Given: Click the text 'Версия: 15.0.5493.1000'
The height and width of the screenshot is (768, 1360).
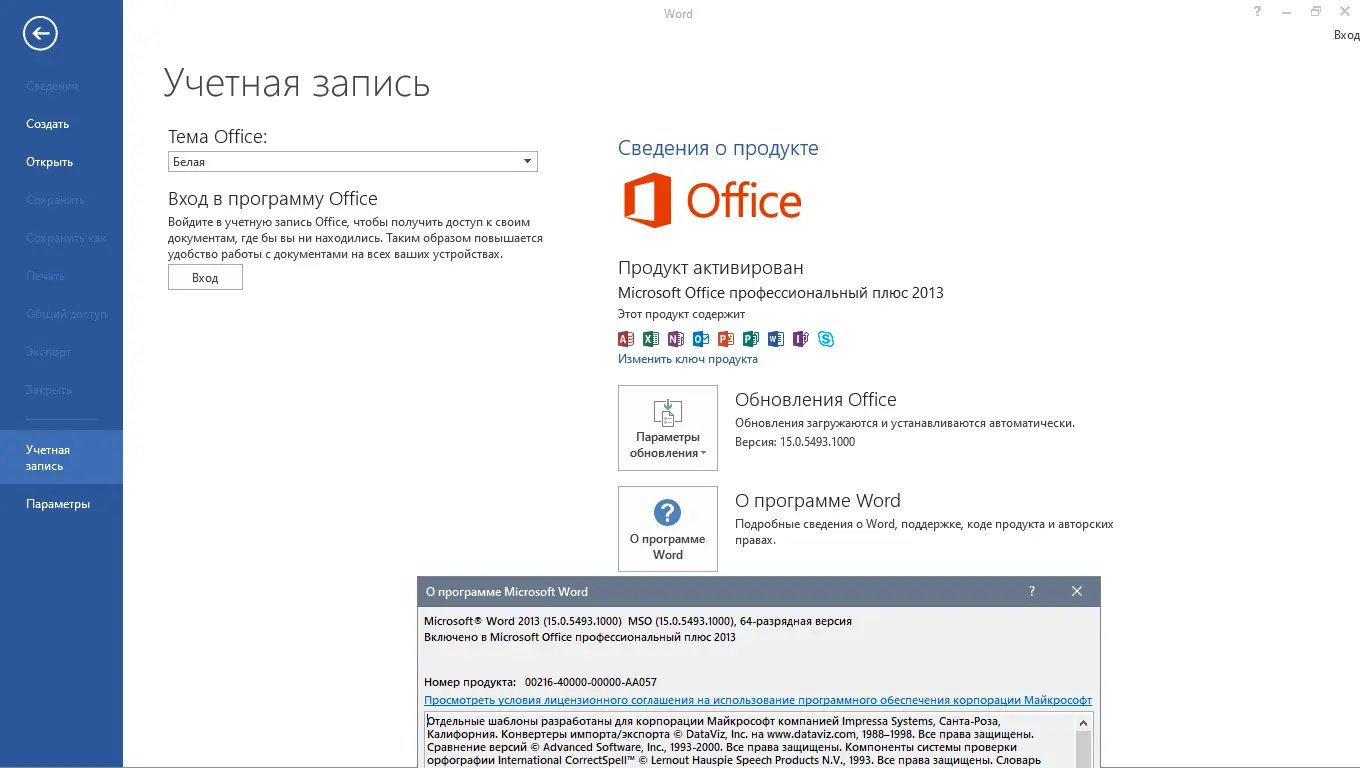Looking at the screenshot, I should tap(795, 441).
